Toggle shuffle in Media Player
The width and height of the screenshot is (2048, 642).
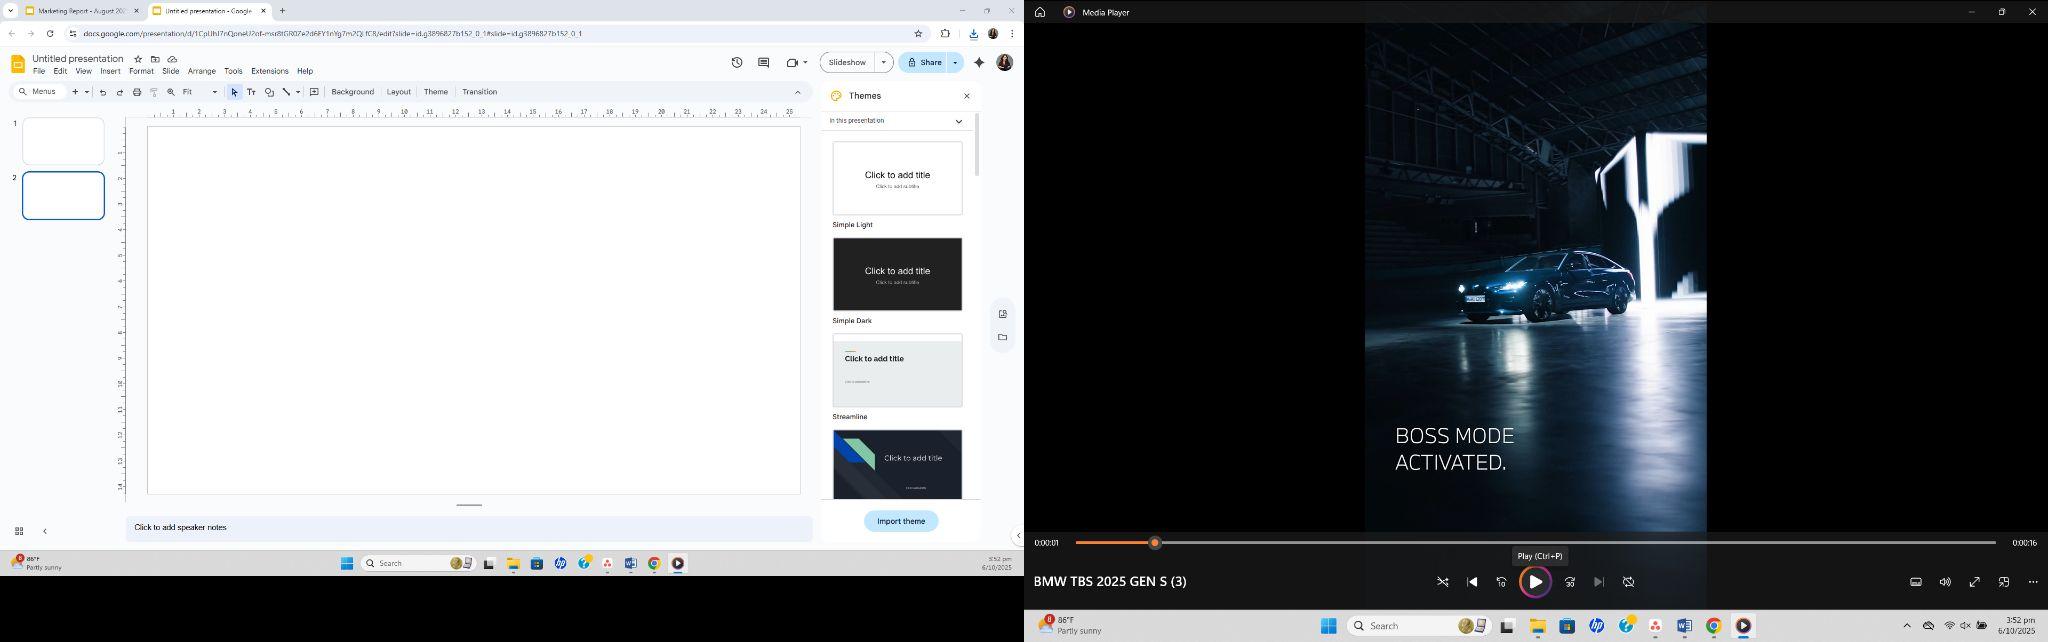[x=1443, y=582]
